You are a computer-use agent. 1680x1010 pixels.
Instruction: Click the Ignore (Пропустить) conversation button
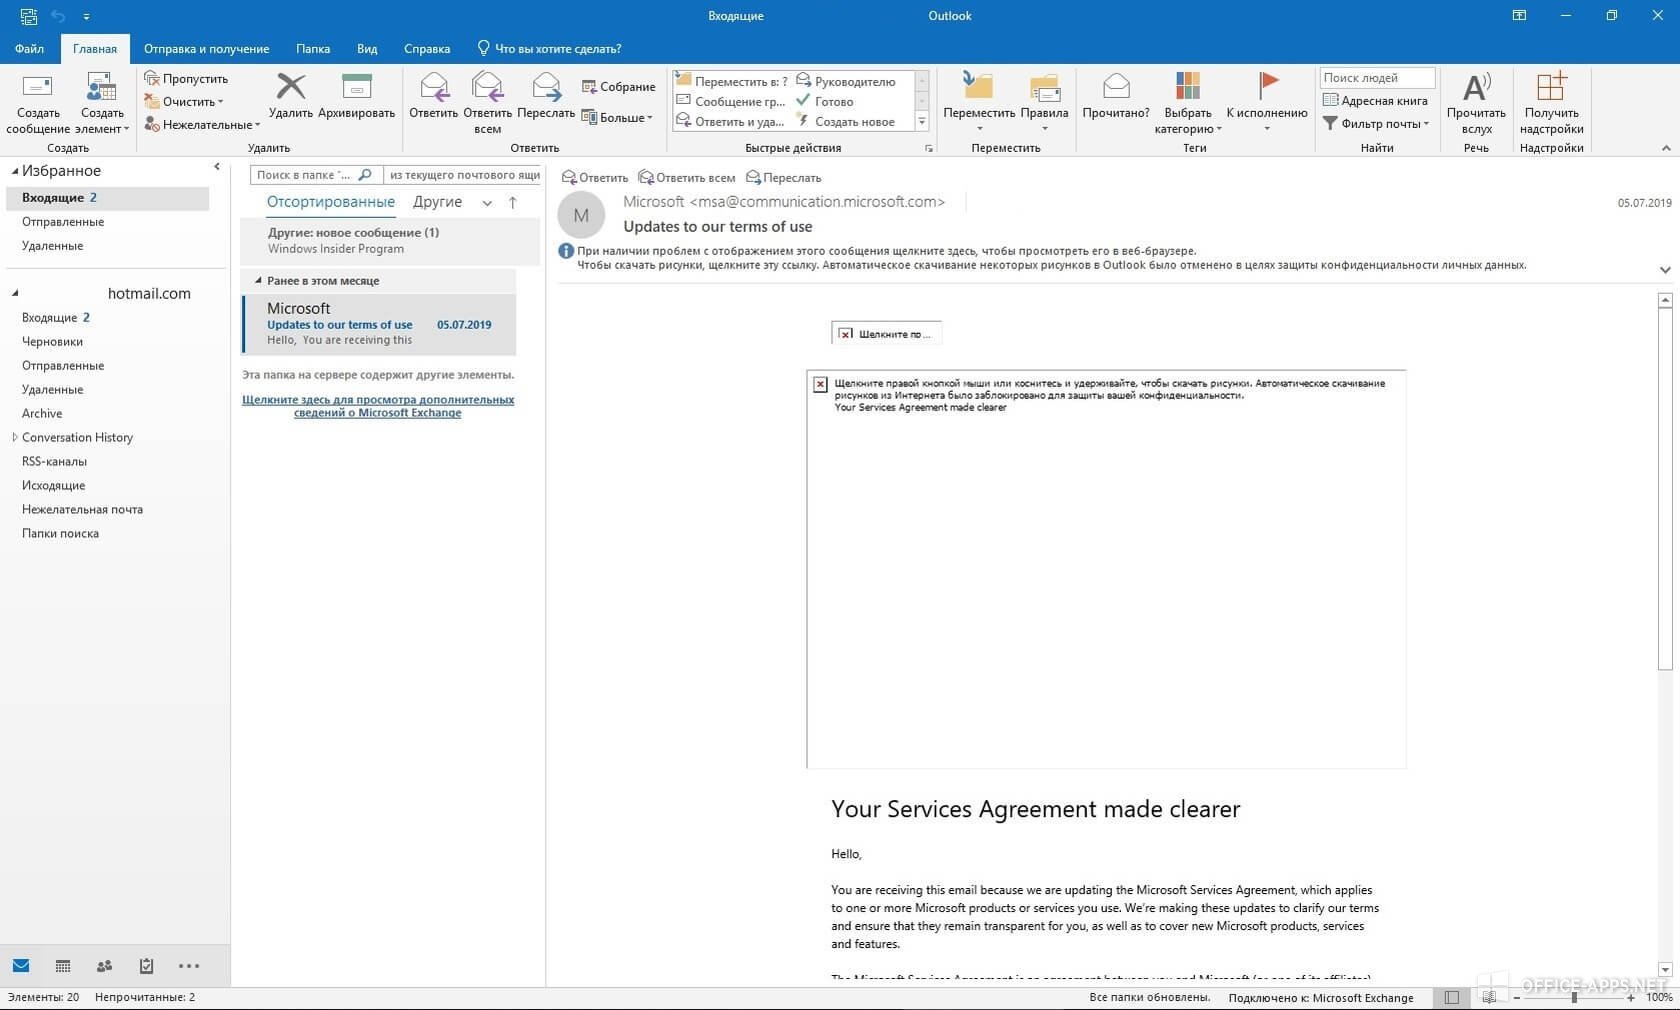point(186,78)
